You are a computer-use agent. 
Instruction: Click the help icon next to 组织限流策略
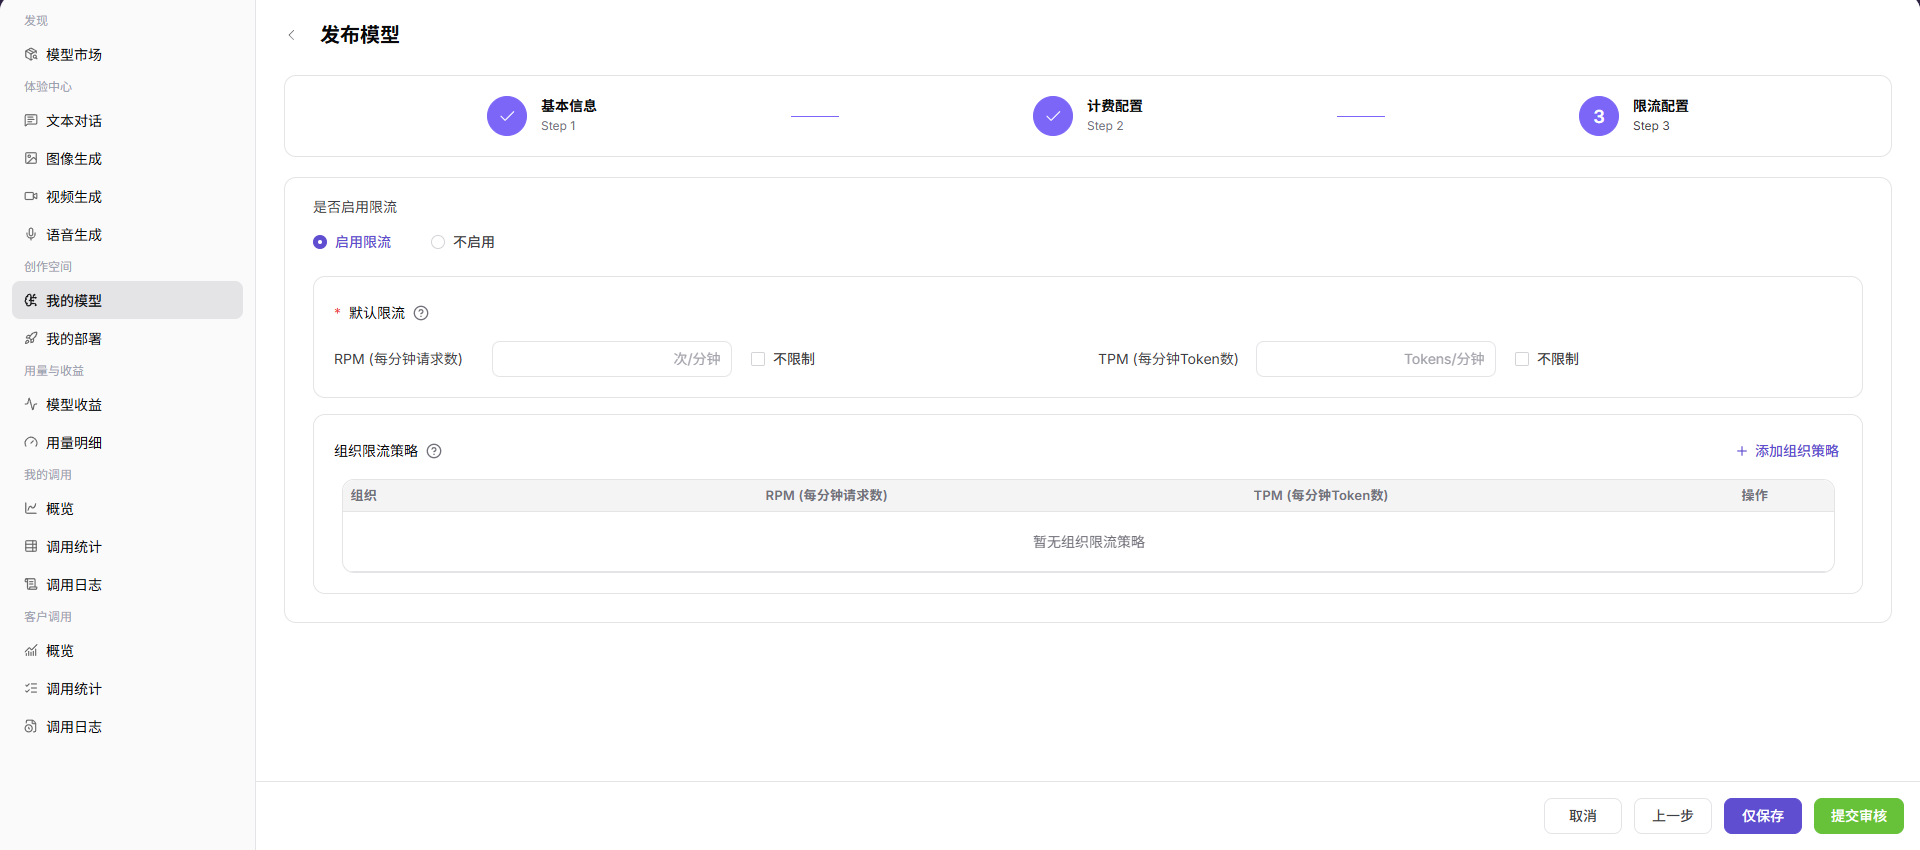[434, 451]
